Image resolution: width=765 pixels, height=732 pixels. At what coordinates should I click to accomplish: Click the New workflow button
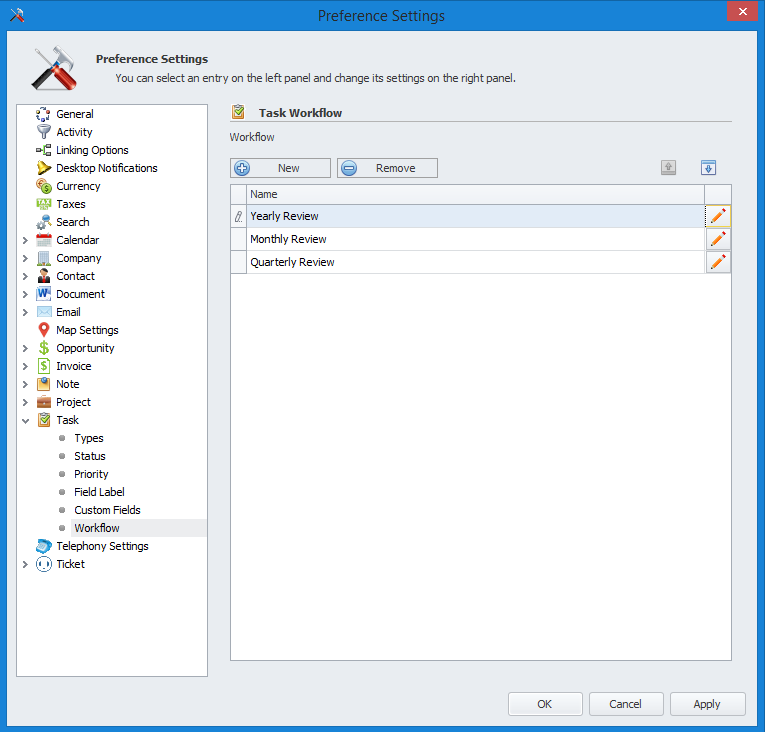280,168
